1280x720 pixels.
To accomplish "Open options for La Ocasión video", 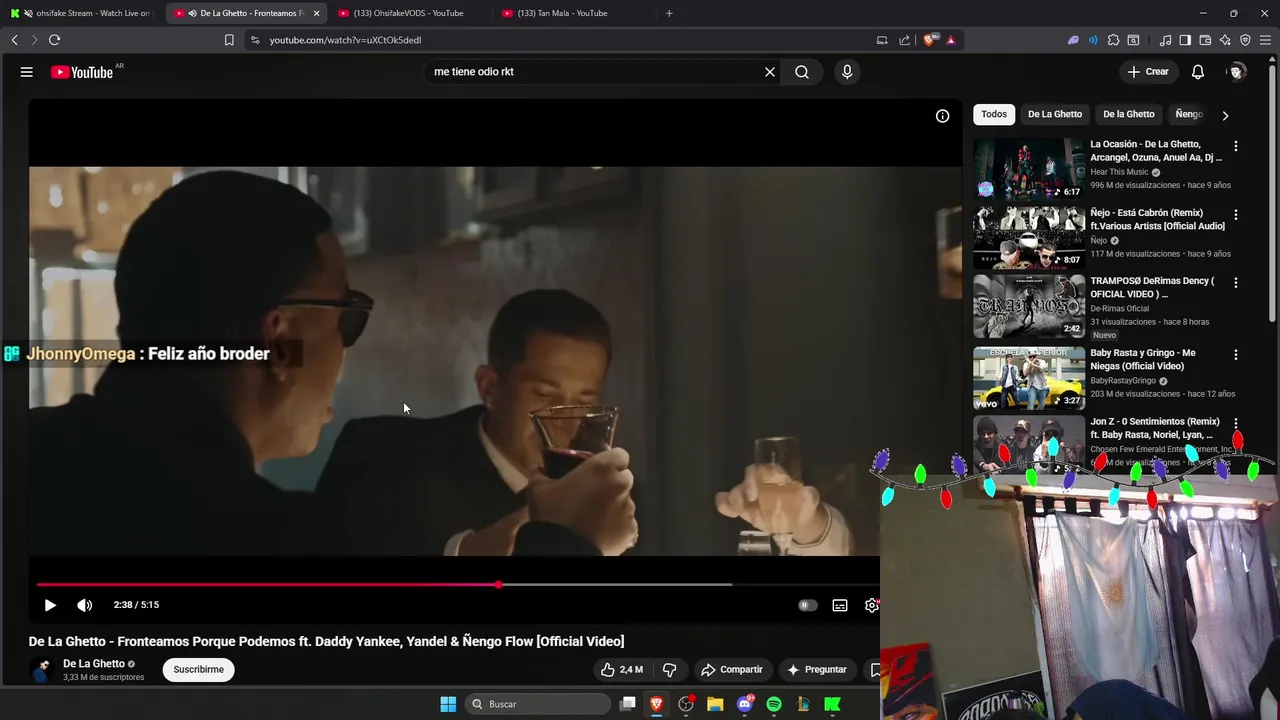I will [x=1236, y=146].
